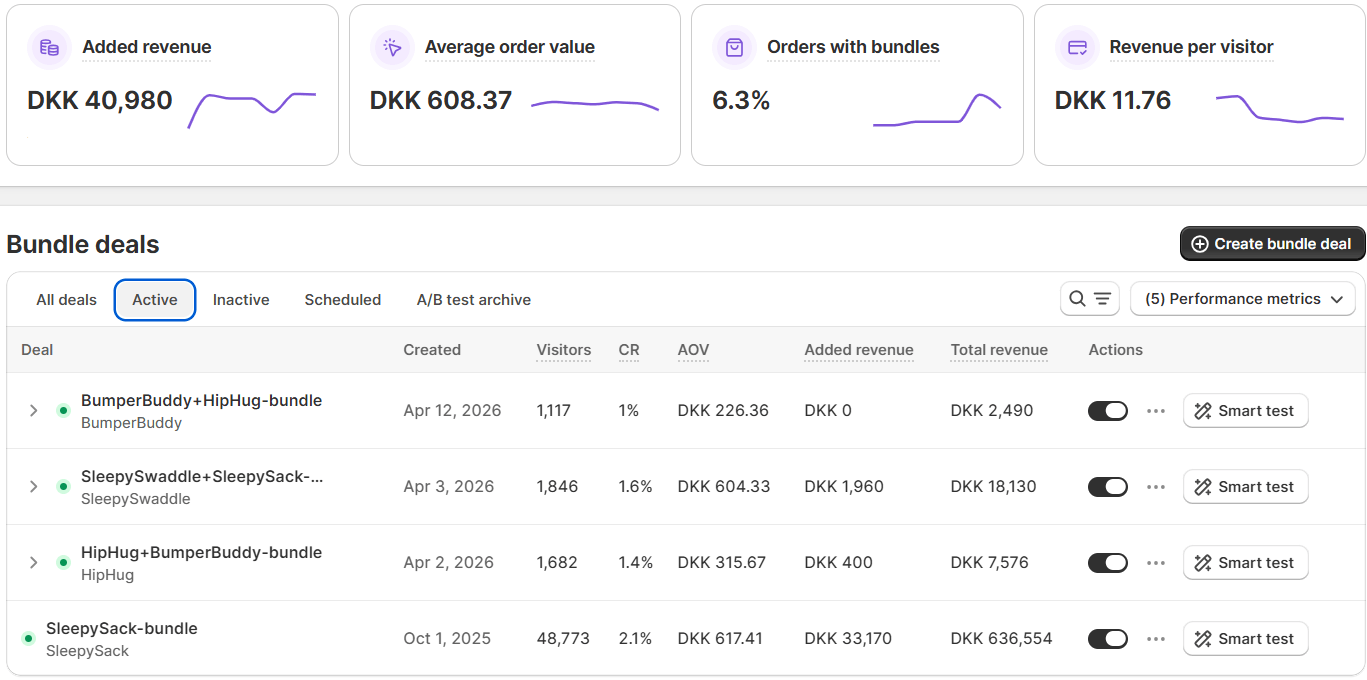Click the Oct 1, 2025 created date
This screenshot has height=680, width=1367.
click(447, 639)
